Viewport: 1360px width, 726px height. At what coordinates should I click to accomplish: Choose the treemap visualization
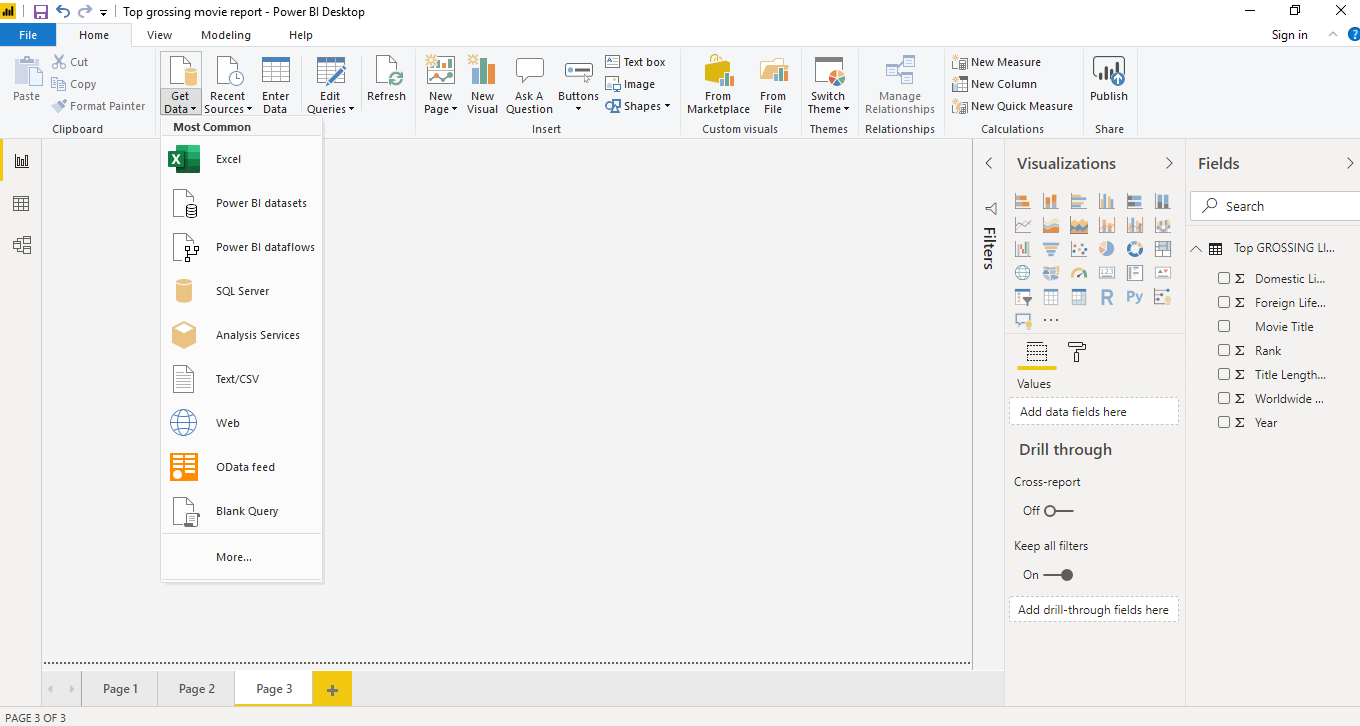[1163, 249]
